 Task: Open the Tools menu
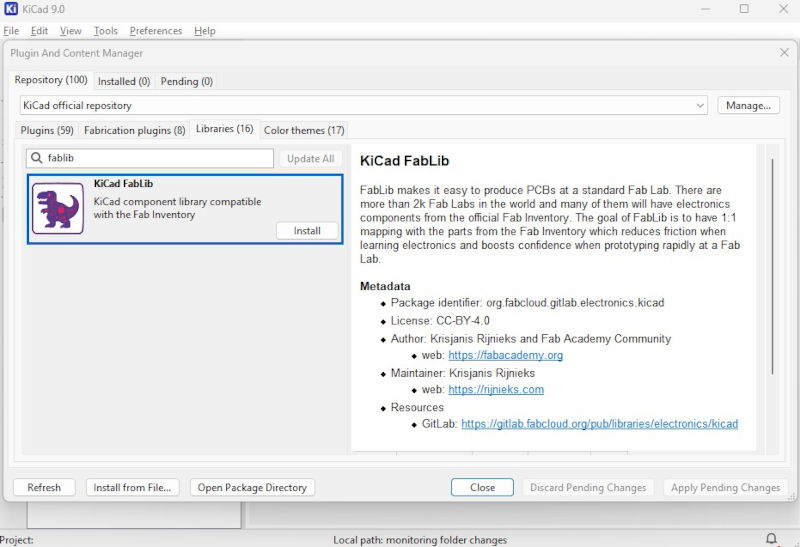click(x=106, y=31)
